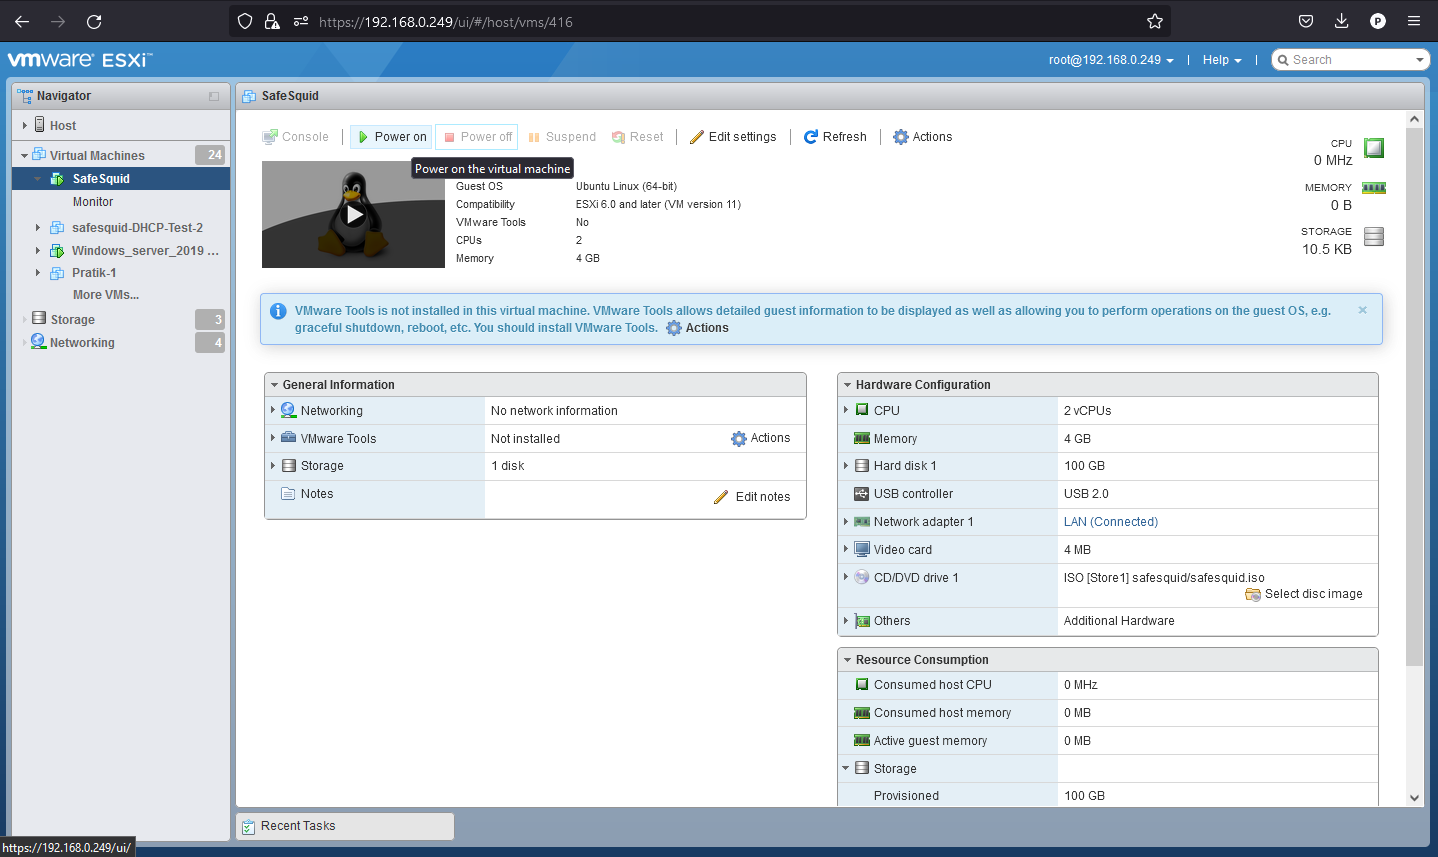The height and width of the screenshot is (857, 1438).
Task: Click the CPU usage chip icon
Action: 1374,148
